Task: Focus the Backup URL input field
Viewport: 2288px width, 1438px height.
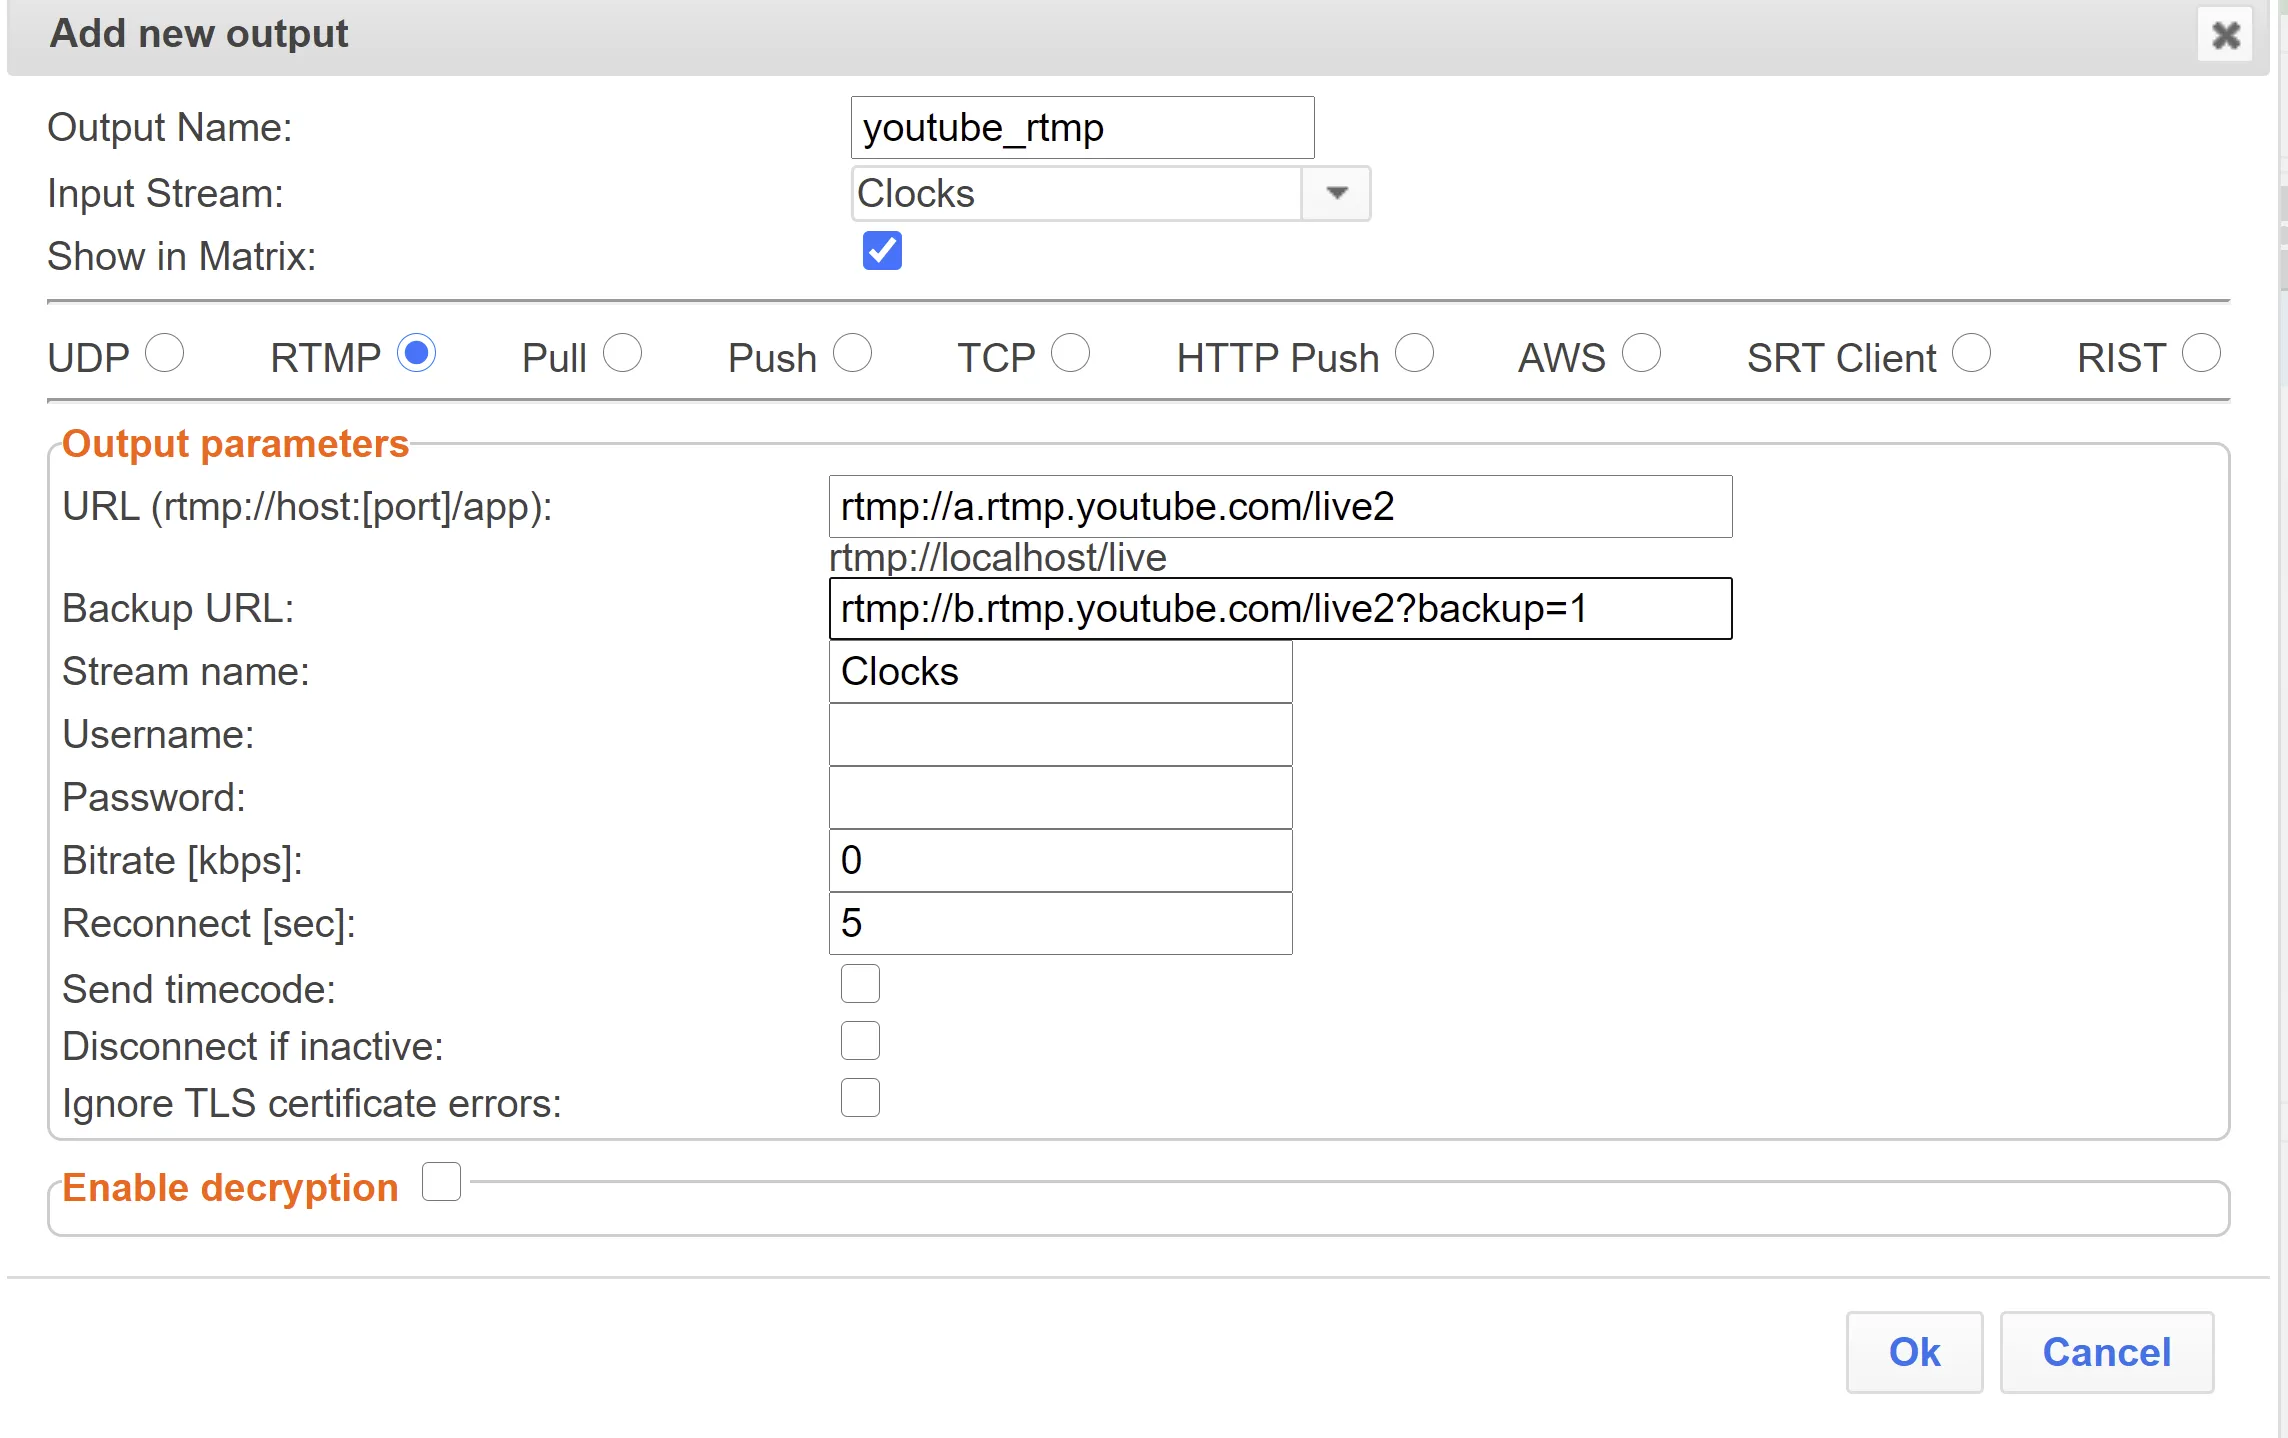Action: pyautogui.click(x=1280, y=609)
